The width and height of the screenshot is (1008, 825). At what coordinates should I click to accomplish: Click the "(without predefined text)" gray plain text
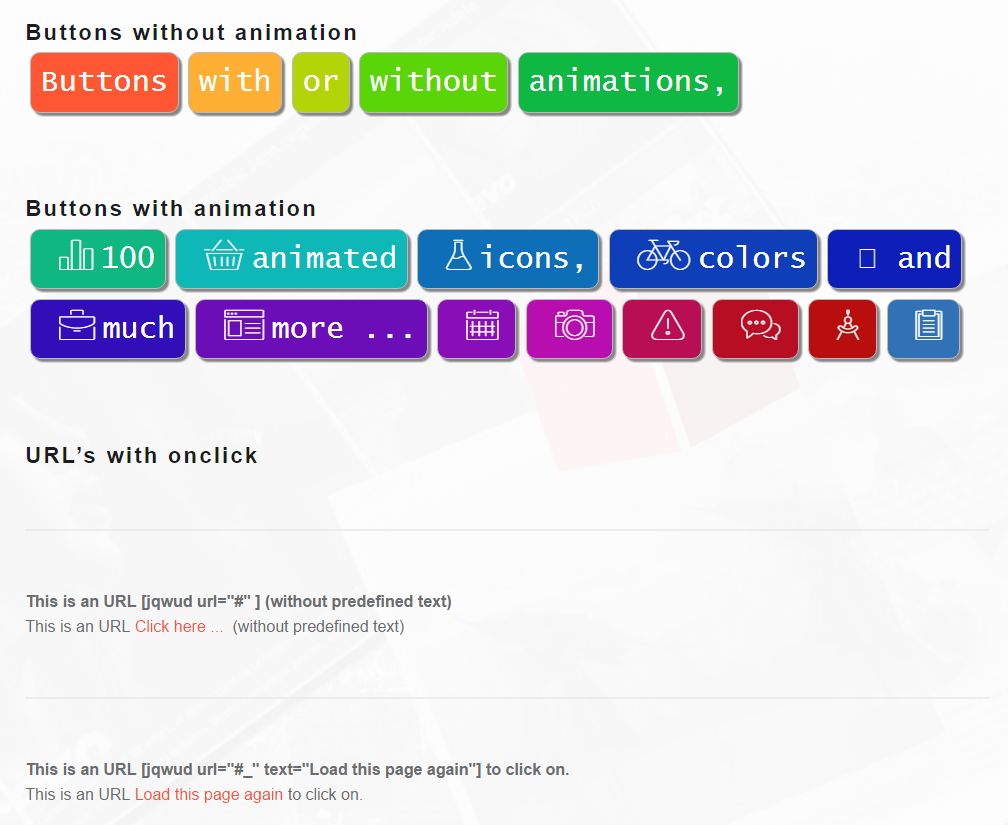pyautogui.click(x=318, y=626)
